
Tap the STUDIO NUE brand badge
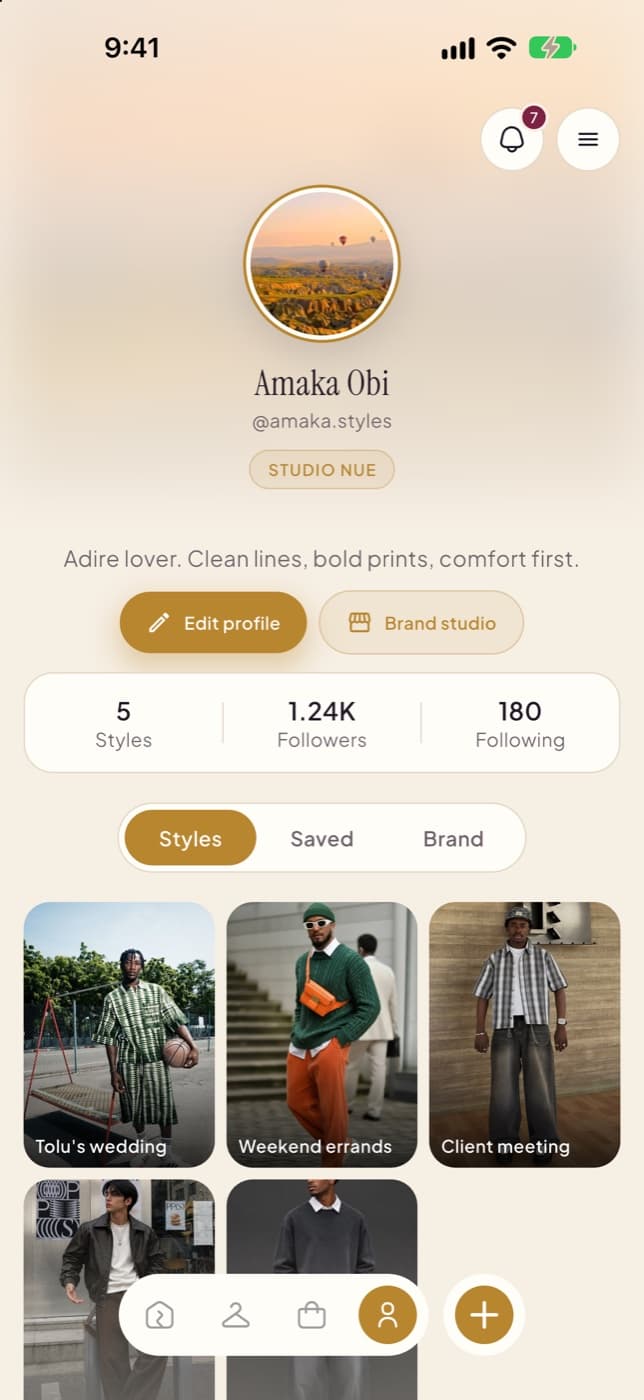point(322,470)
